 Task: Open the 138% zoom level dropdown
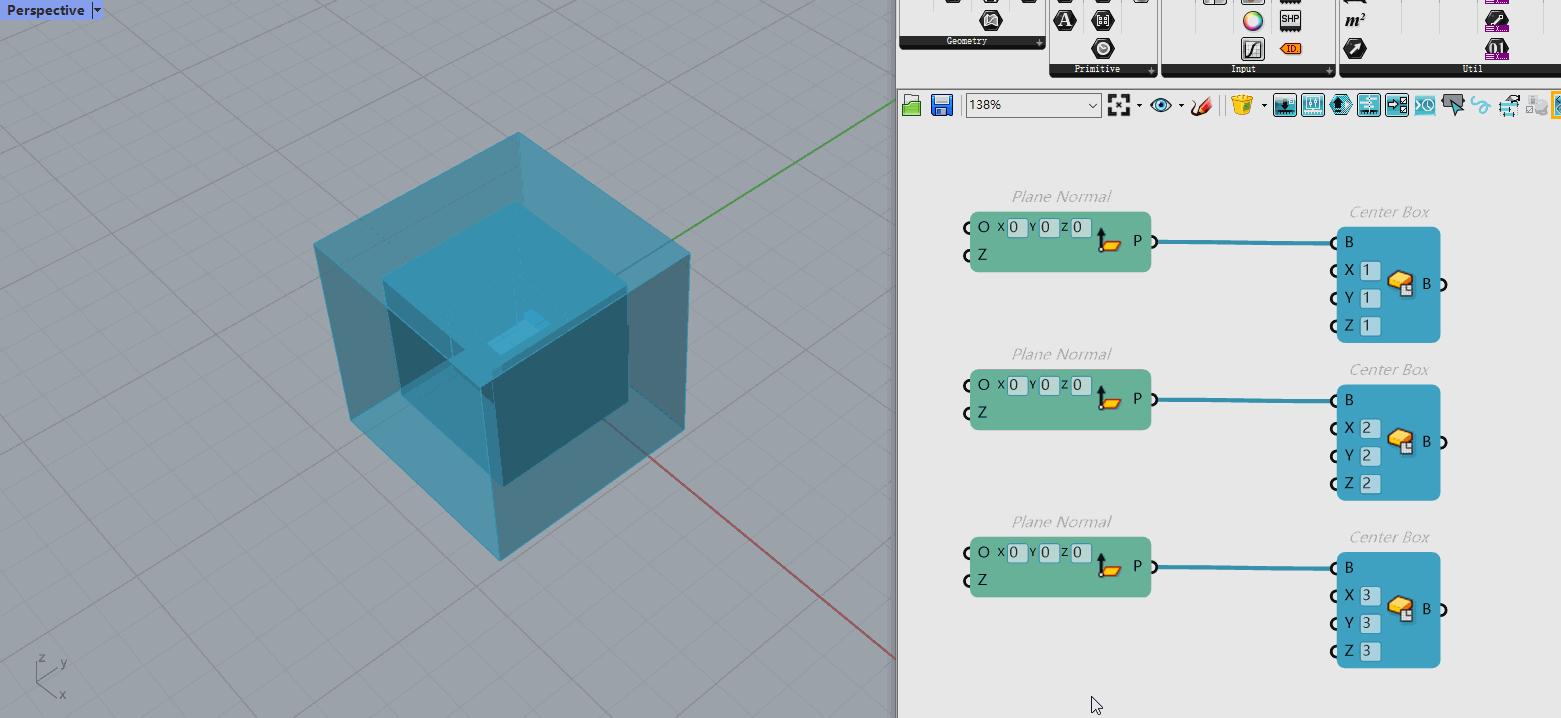click(x=1092, y=105)
